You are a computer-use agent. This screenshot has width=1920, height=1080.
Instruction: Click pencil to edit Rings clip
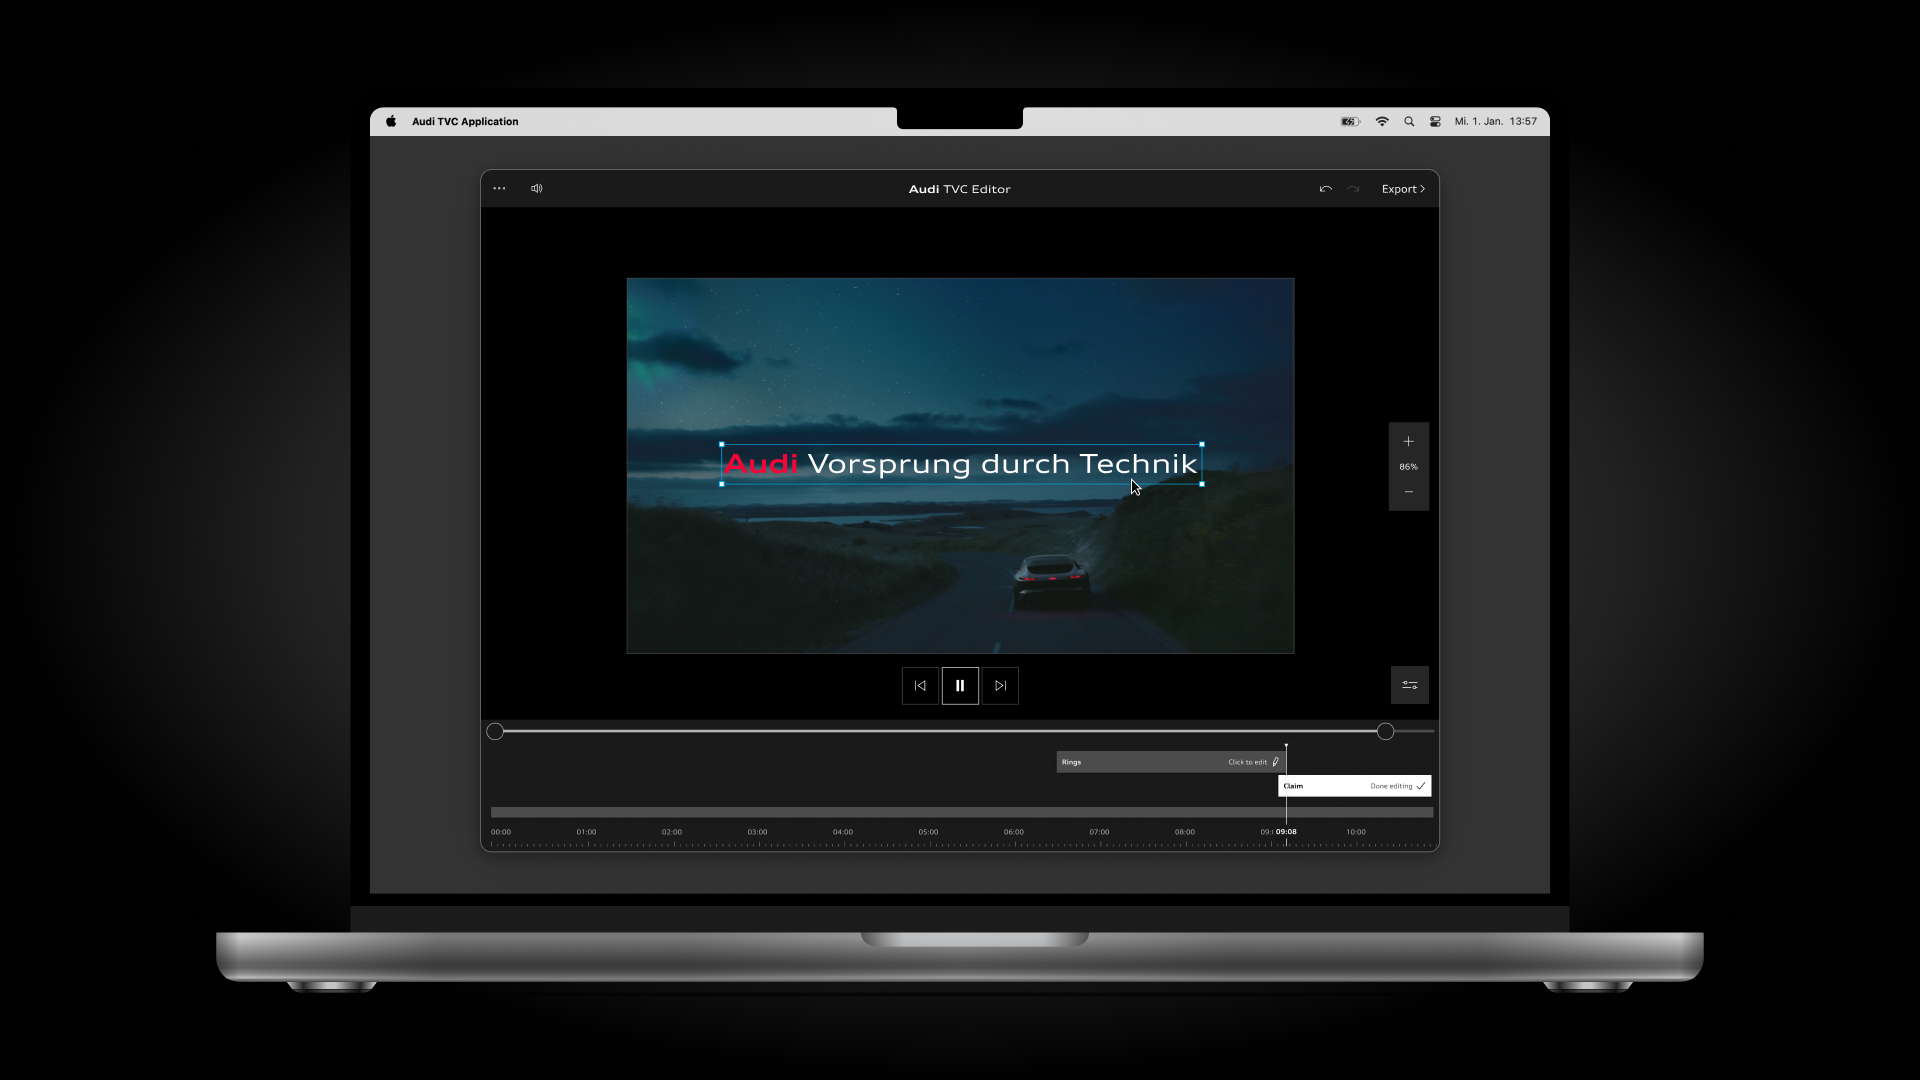tap(1275, 762)
